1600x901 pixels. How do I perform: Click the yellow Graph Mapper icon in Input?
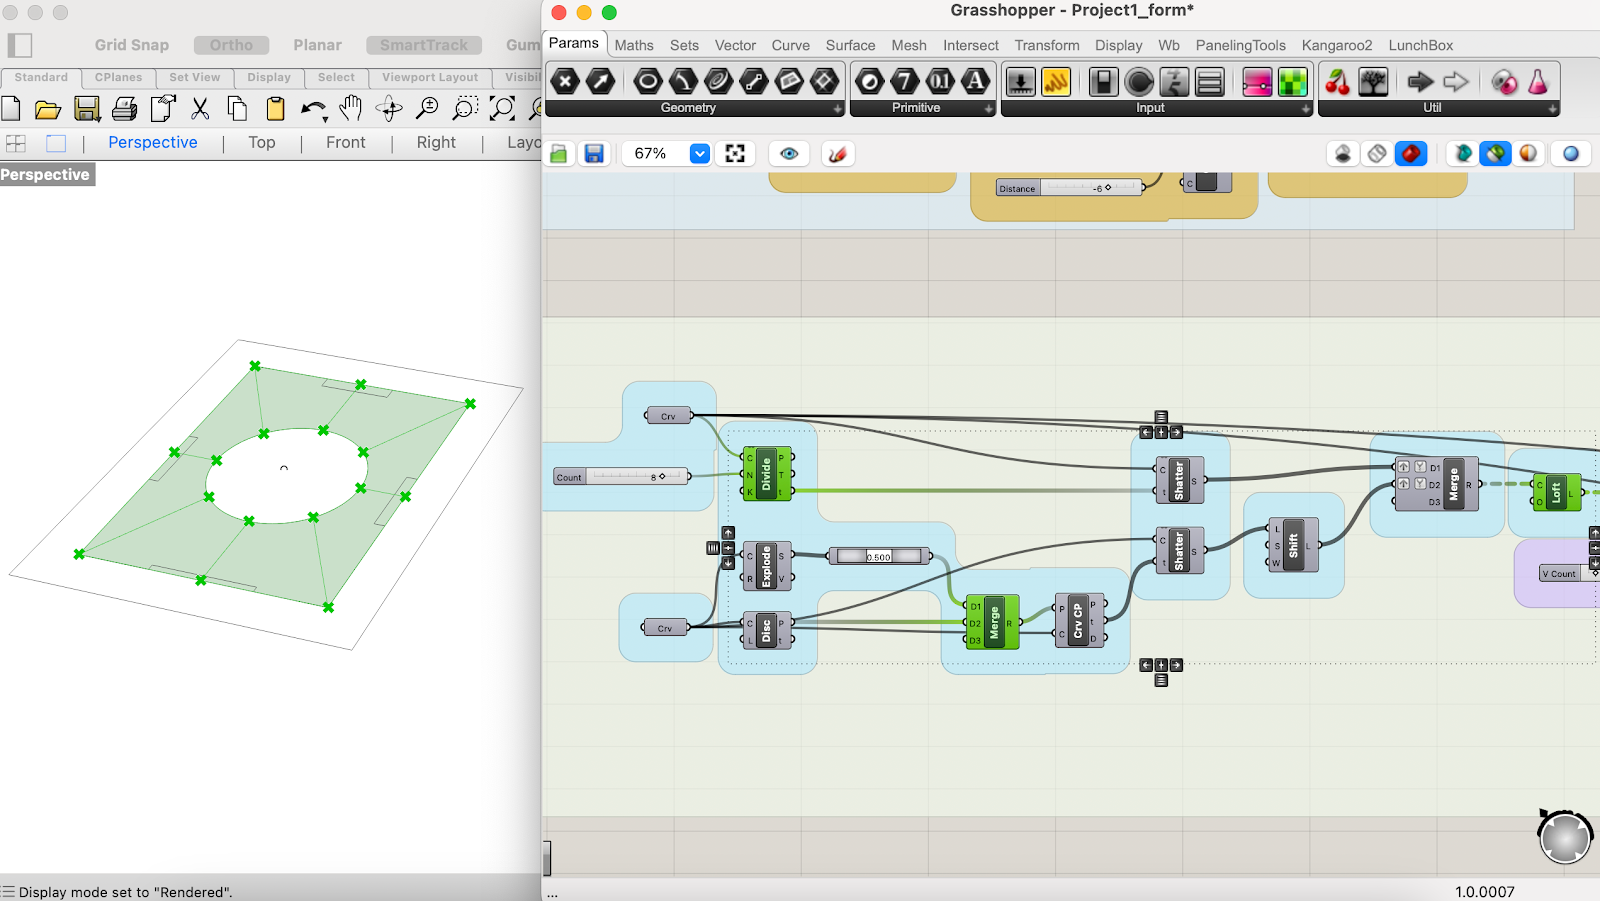coord(1056,81)
